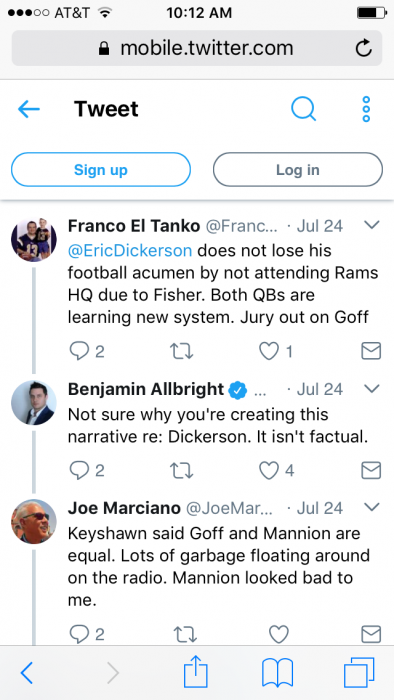Click the Log in button
The height and width of the screenshot is (700, 394).
[298, 170]
